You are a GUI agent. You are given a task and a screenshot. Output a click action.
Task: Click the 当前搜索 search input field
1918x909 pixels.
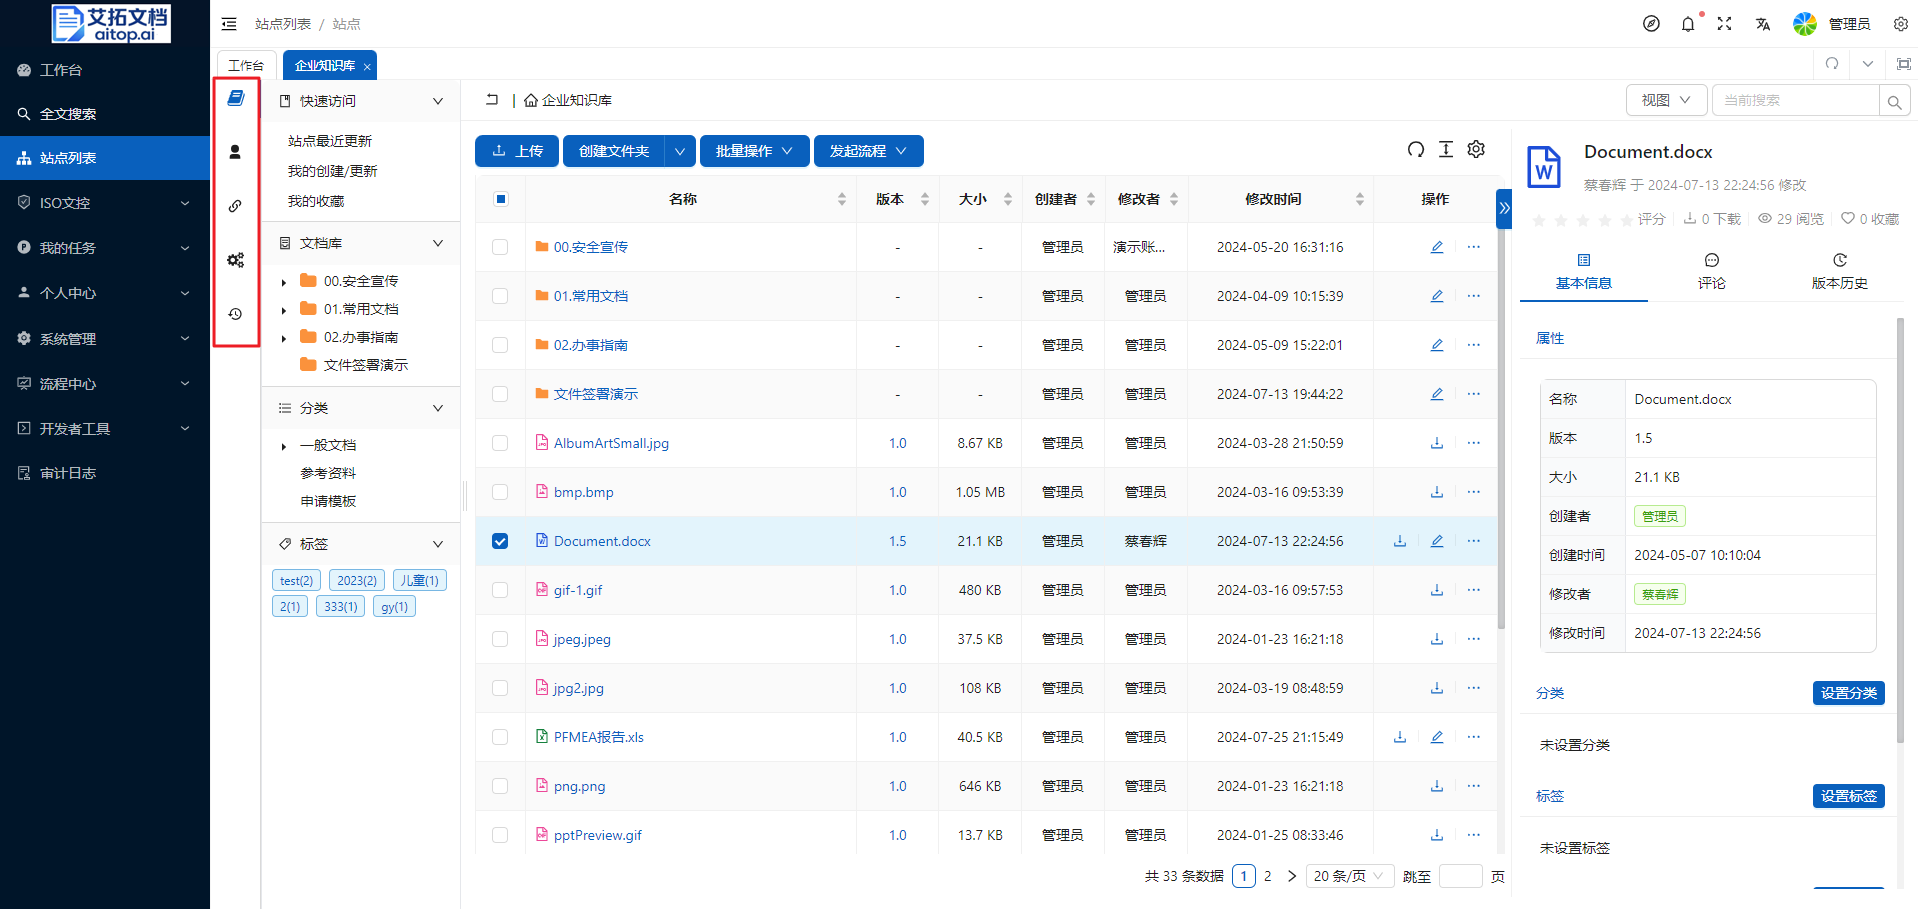coord(1795,100)
